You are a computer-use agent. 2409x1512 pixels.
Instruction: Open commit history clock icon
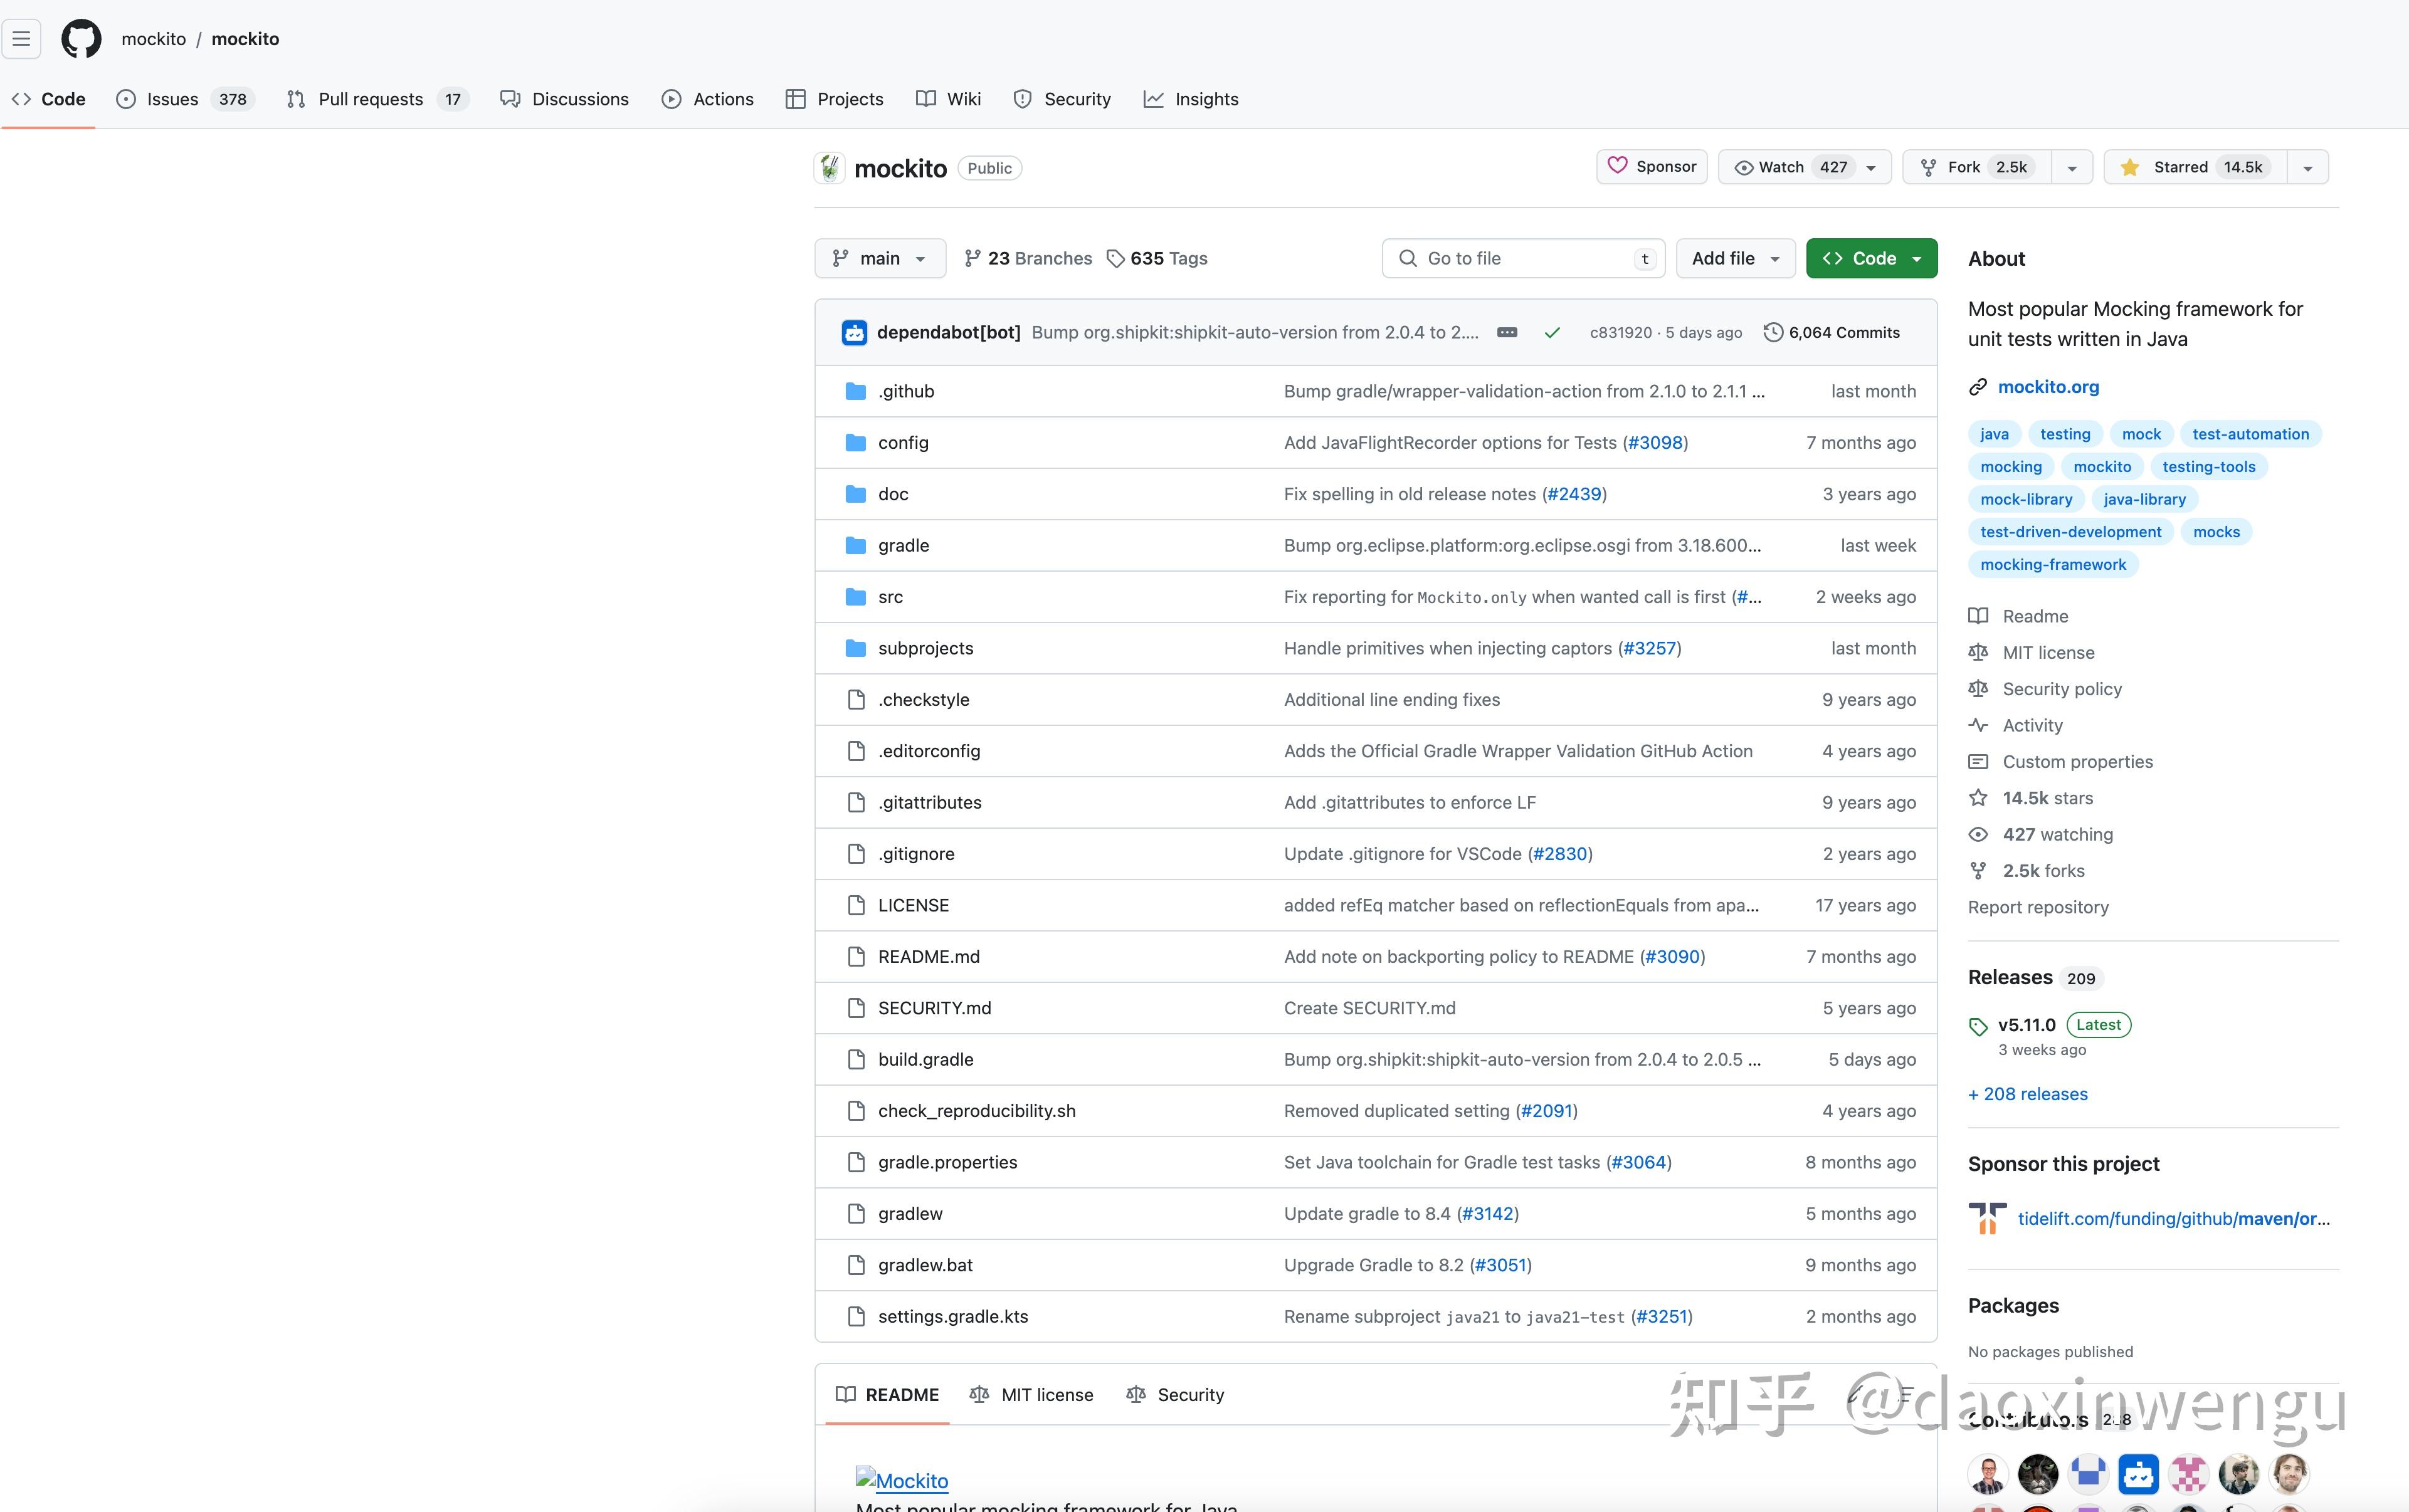pyautogui.click(x=1773, y=332)
